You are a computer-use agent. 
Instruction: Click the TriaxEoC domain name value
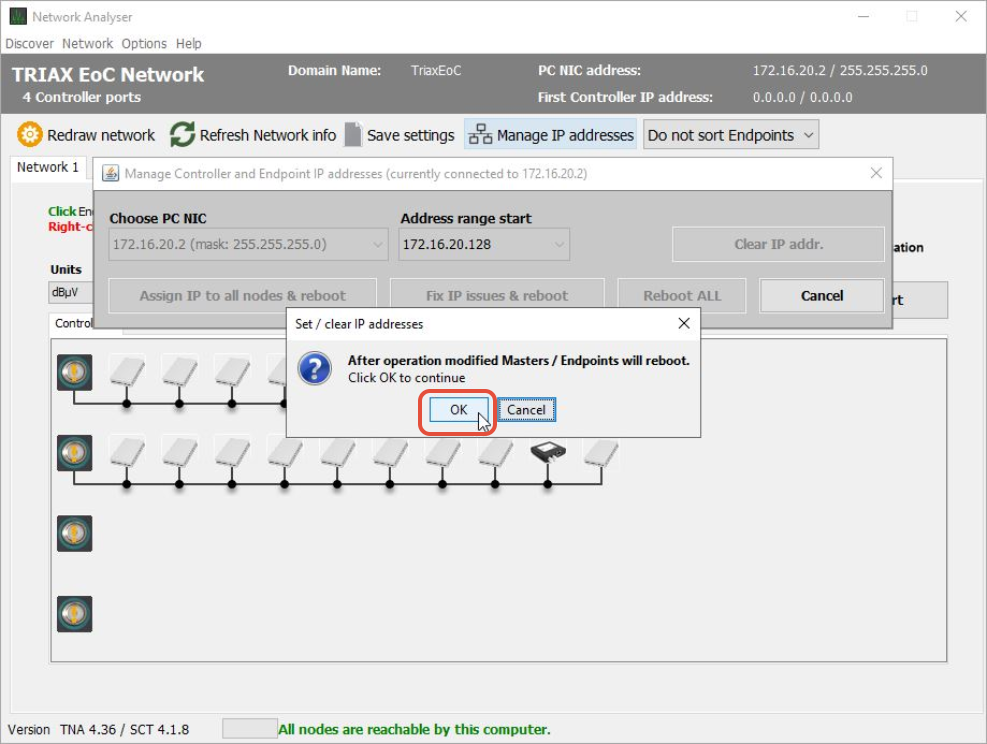click(436, 70)
